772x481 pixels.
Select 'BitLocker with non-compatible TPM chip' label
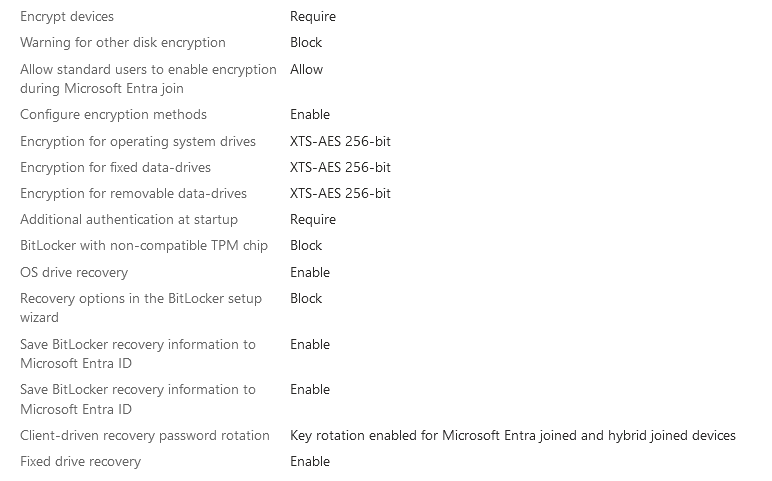144,246
